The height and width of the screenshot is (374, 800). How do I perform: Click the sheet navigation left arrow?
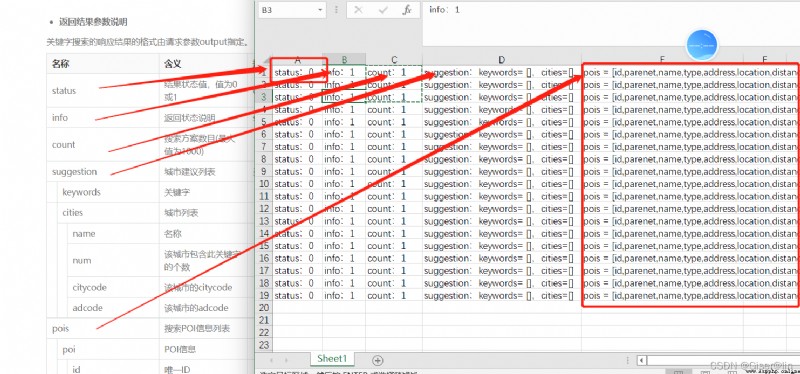[271, 360]
